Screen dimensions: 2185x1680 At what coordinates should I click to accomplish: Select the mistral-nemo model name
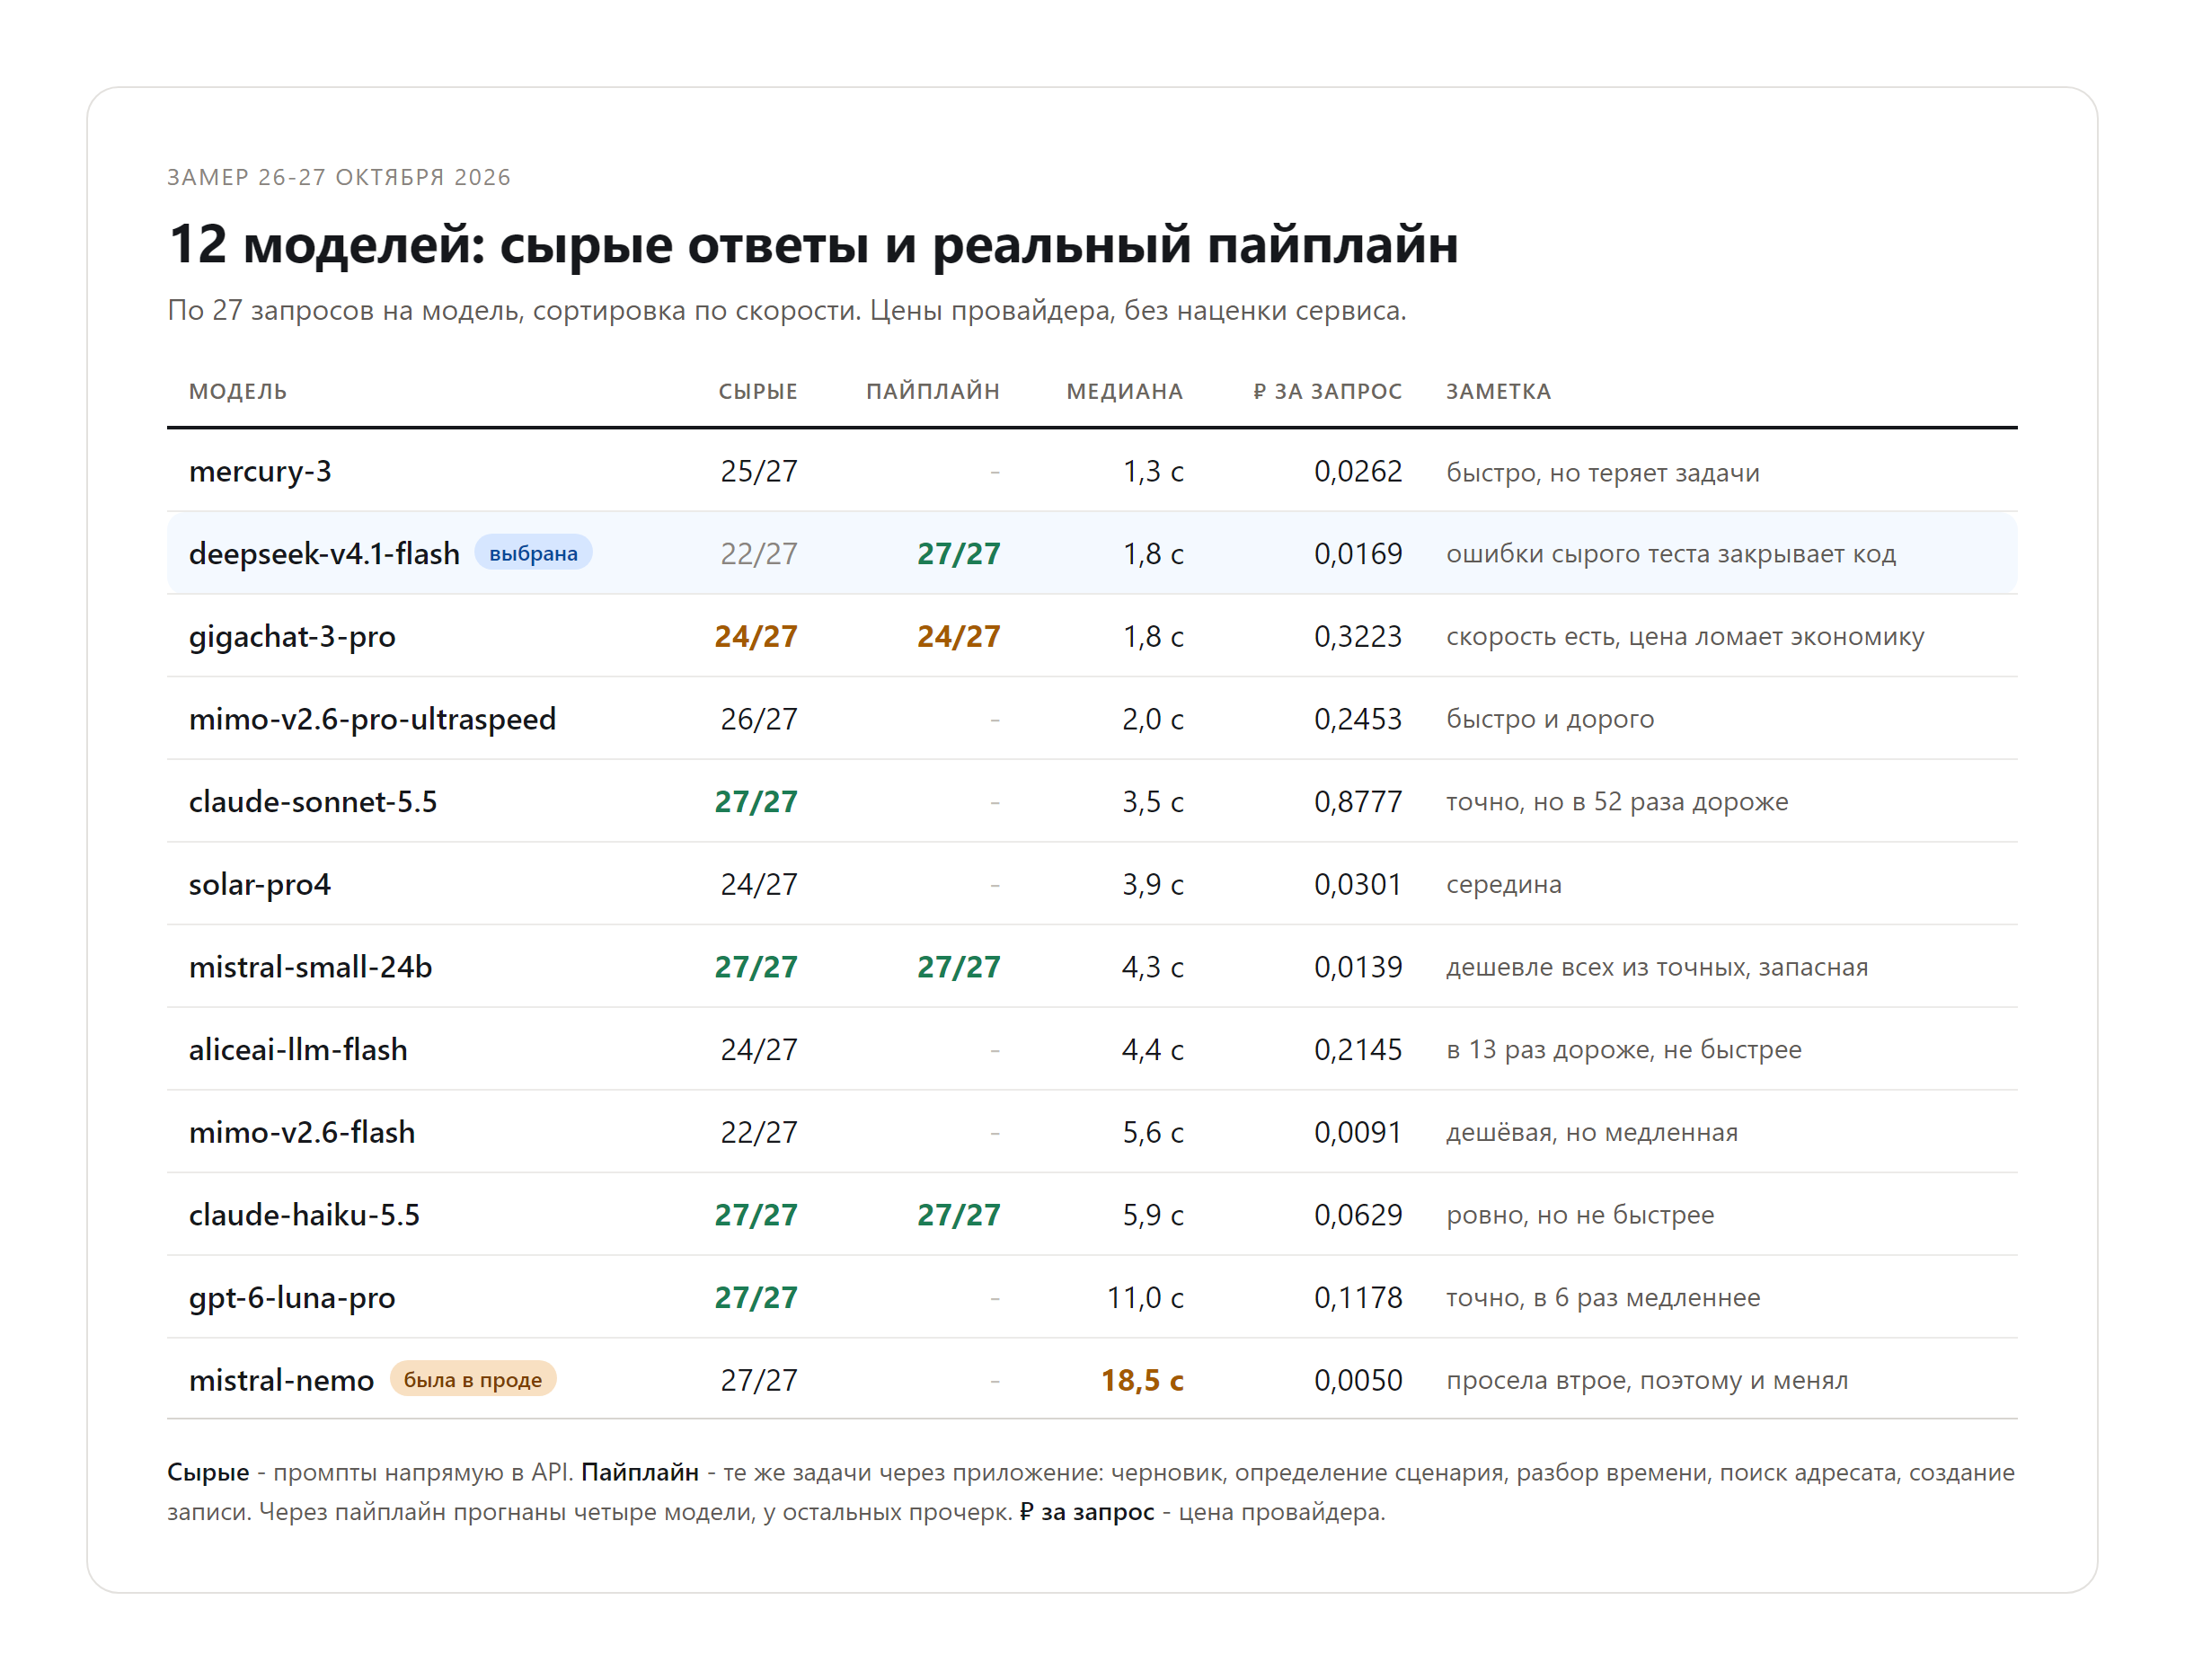pos(281,1380)
